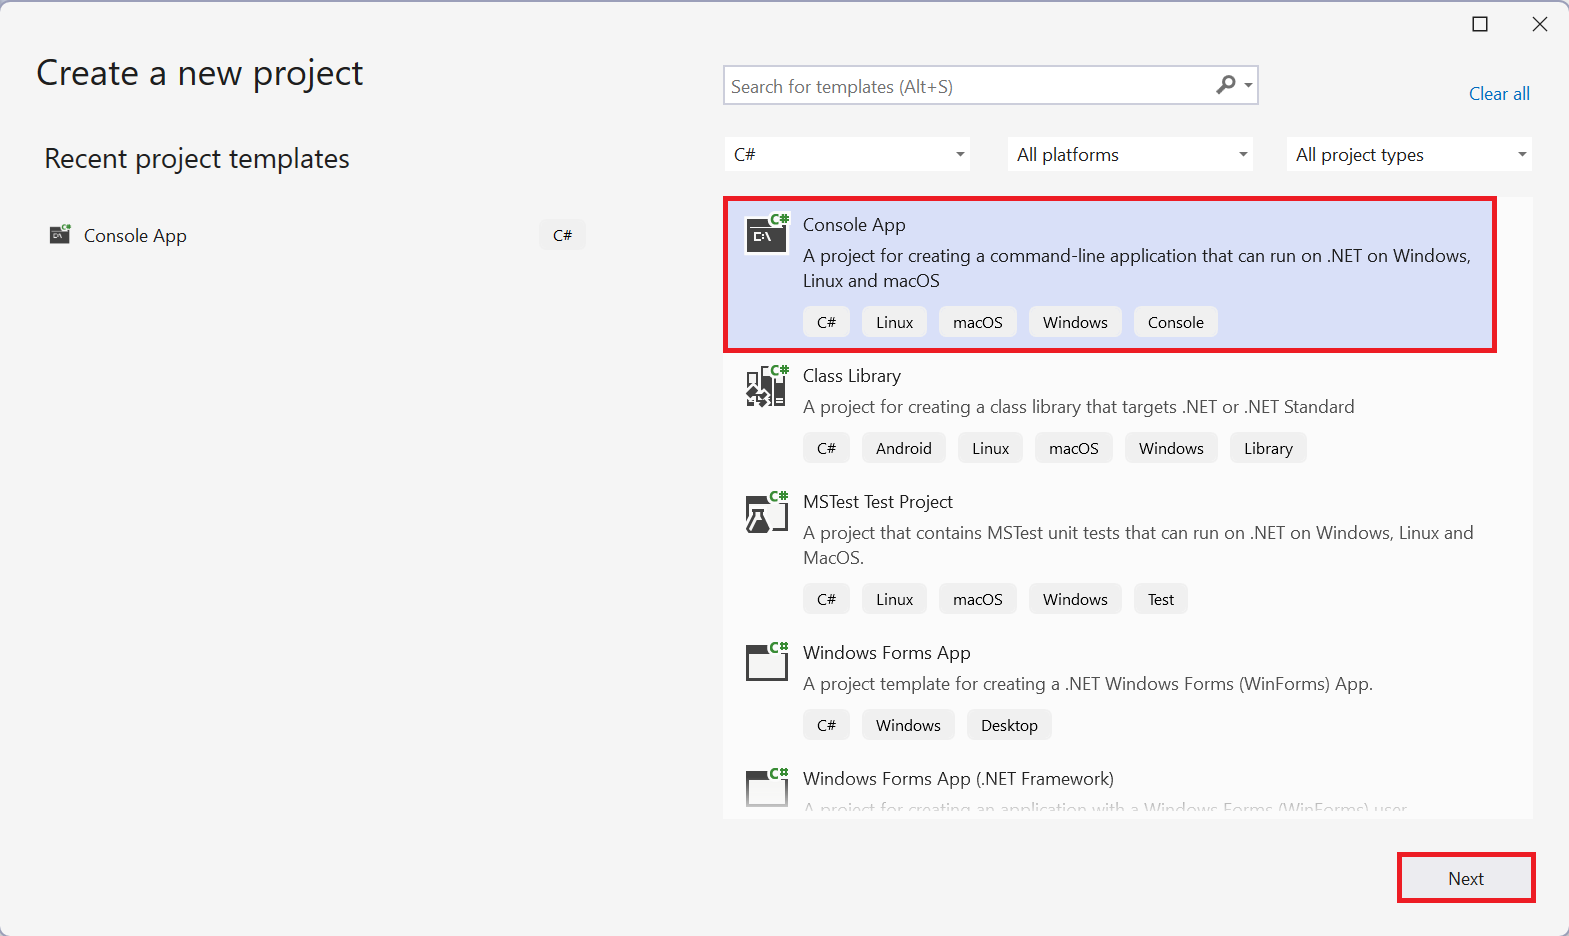Select the MSTest Test Project title

[x=878, y=502]
